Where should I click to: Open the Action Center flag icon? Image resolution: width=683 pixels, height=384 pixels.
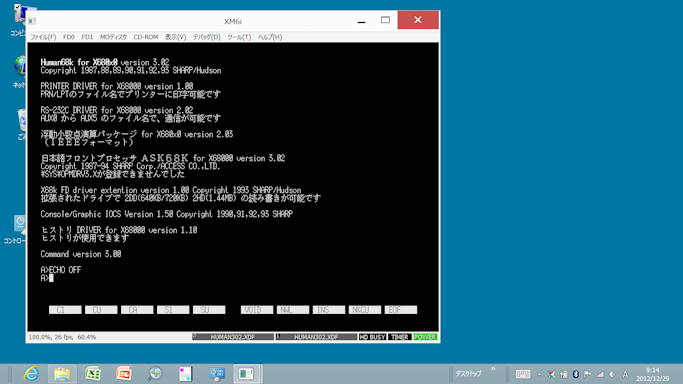point(587,374)
